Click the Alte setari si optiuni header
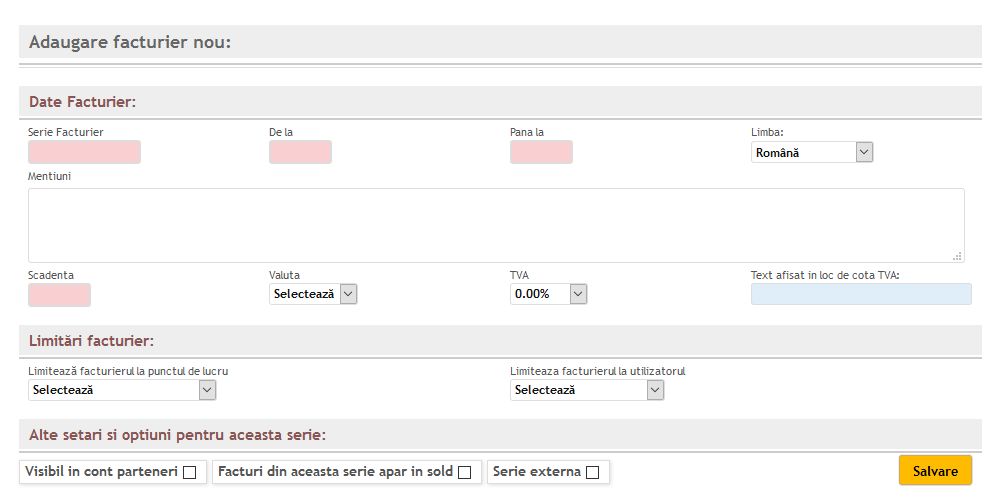 click(x=177, y=435)
